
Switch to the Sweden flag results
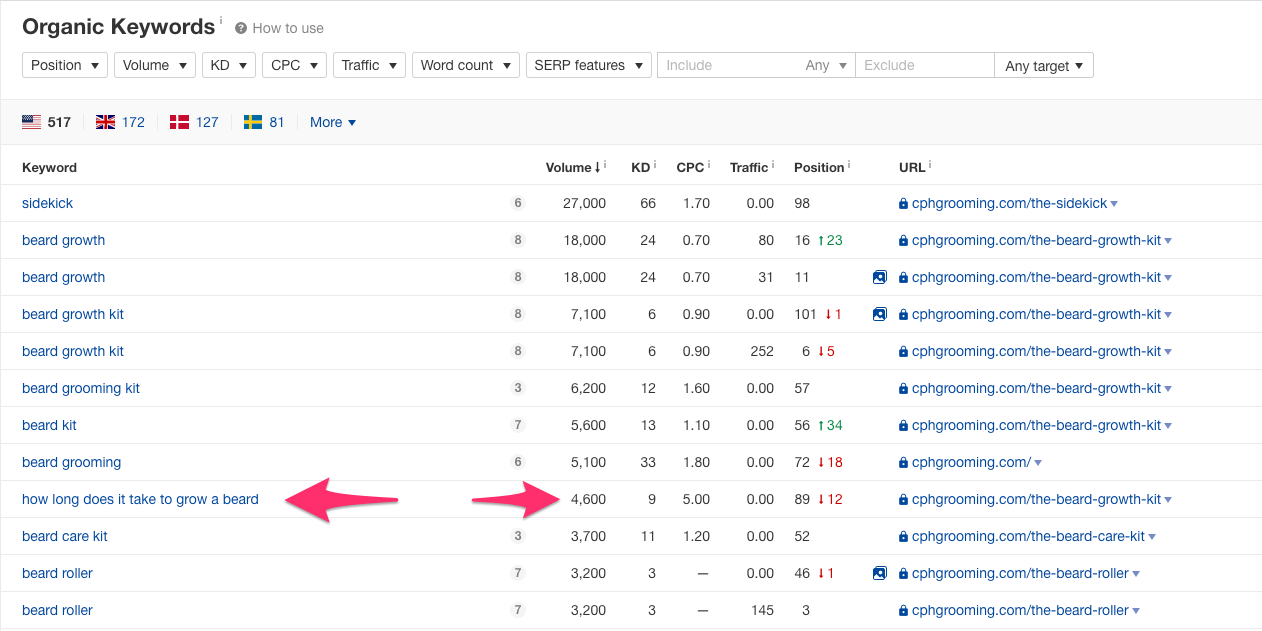(264, 122)
